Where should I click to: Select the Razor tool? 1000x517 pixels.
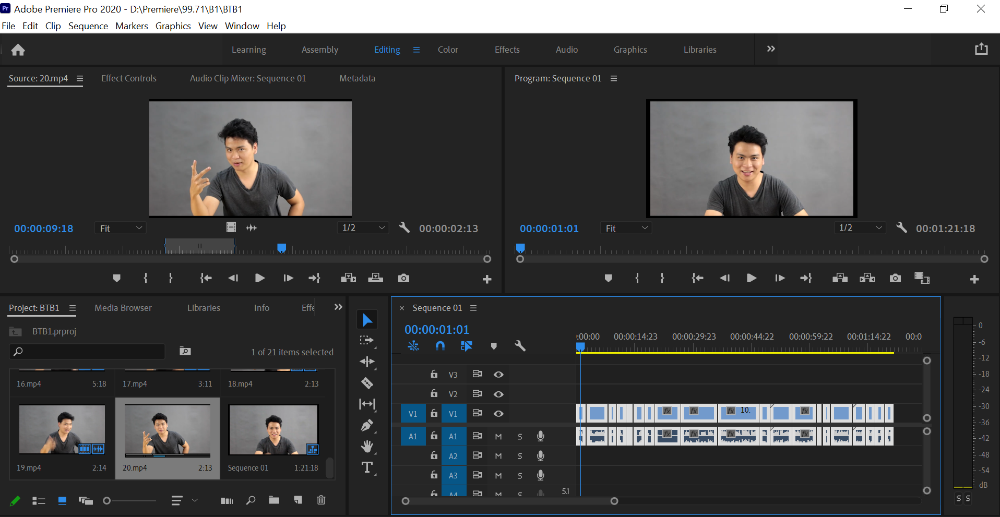click(x=367, y=382)
